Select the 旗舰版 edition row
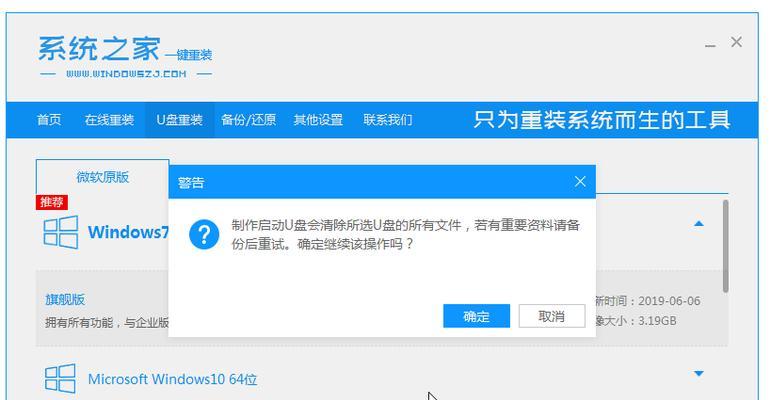 tap(382, 308)
